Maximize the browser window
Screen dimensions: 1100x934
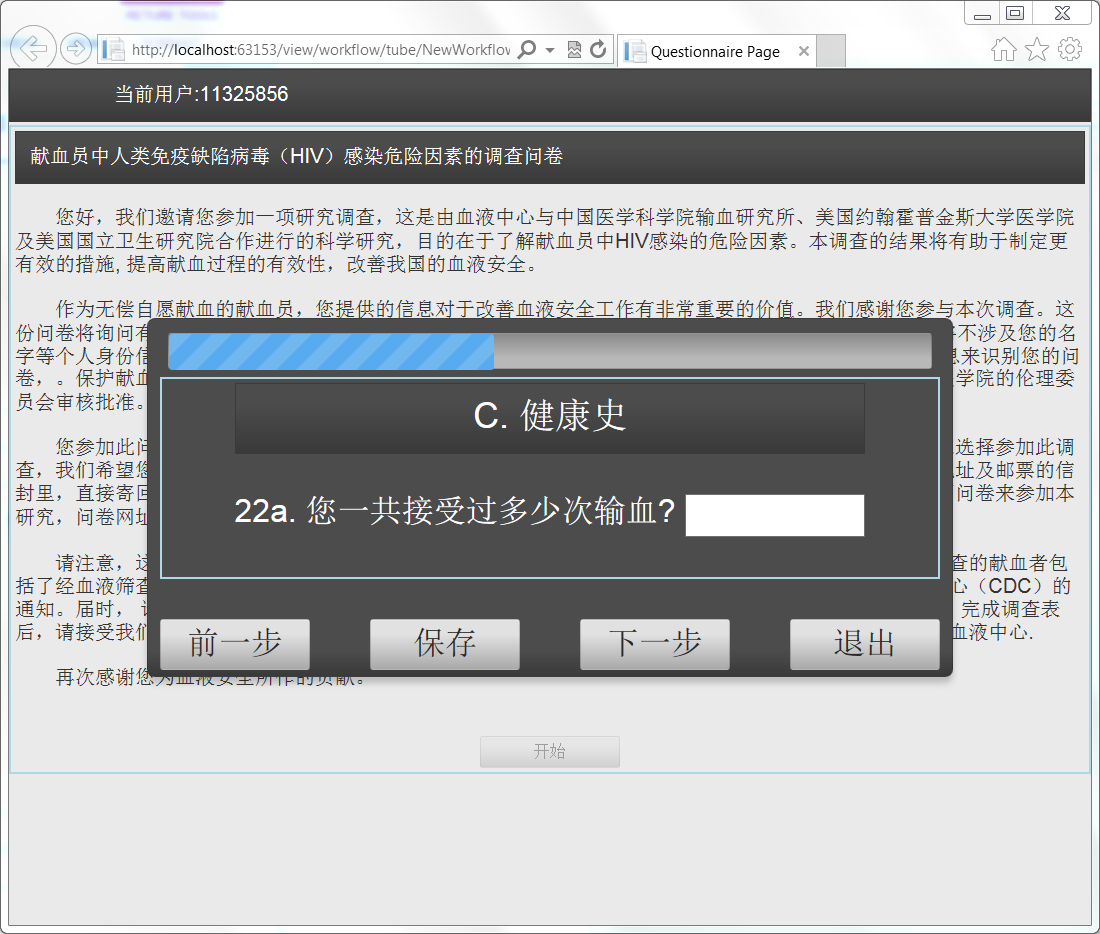1015,13
